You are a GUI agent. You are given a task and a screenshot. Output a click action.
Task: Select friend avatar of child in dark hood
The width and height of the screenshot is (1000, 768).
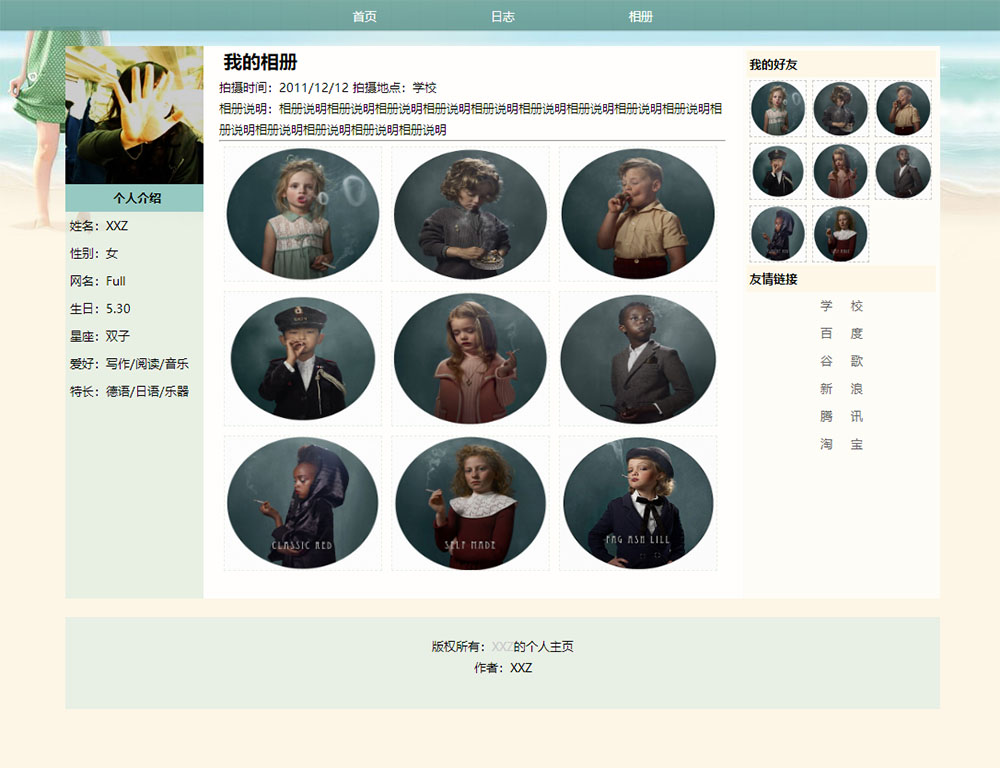coord(778,233)
